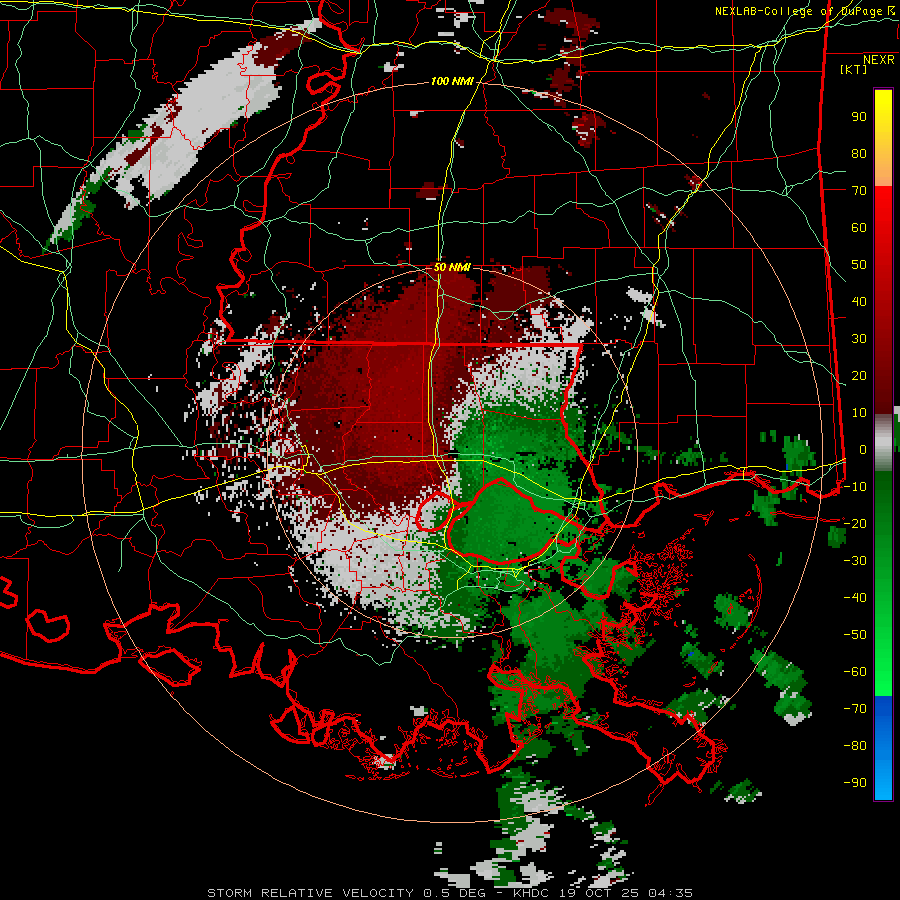Click the -80 value on the velocity scale

(855, 746)
